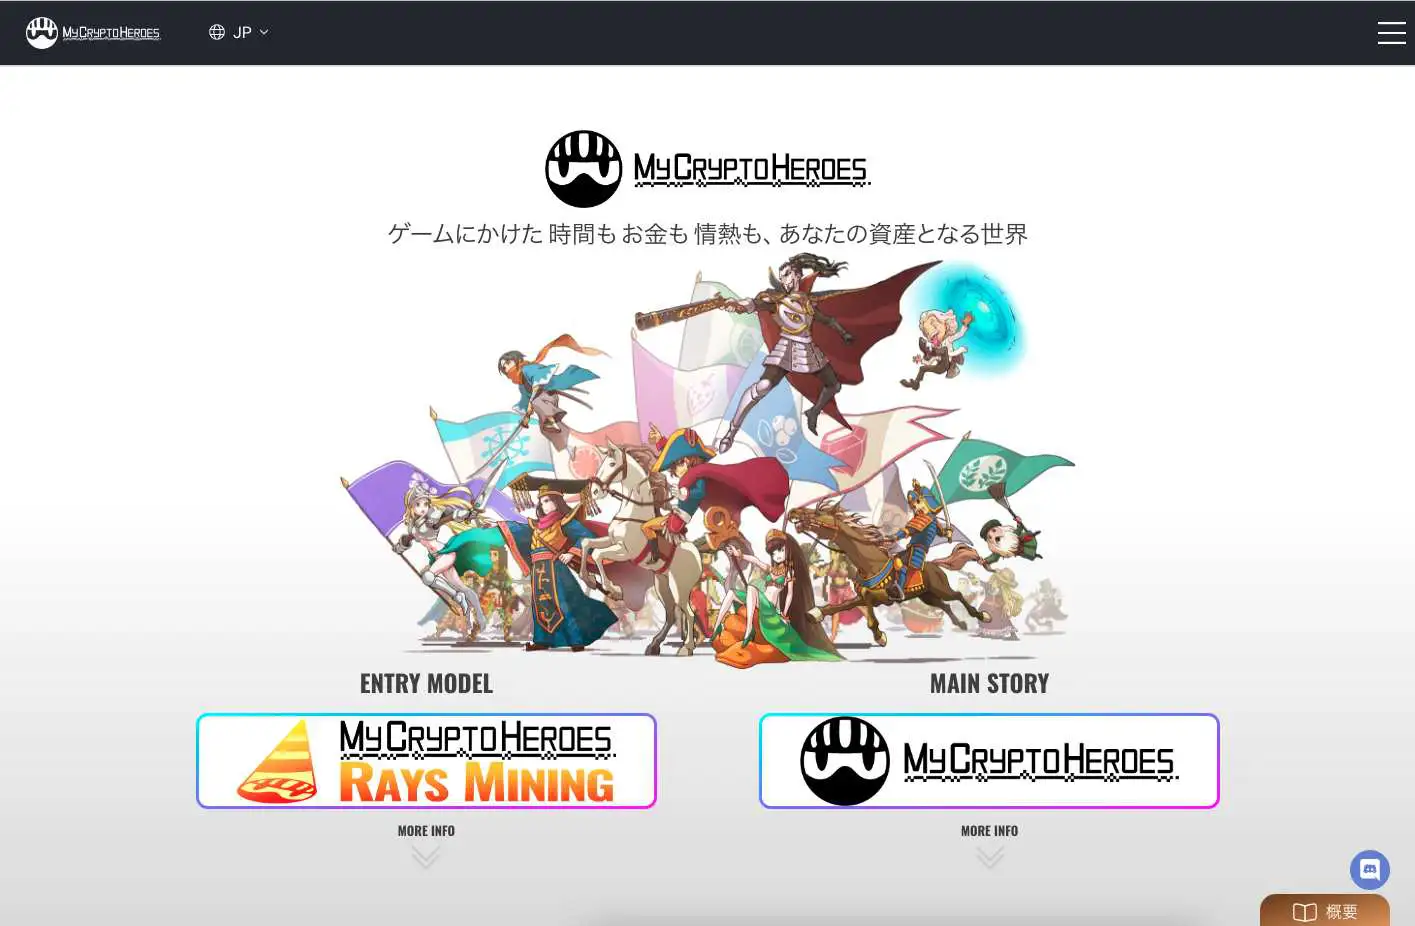Open the Discord chat bubble icon
The height and width of the screenshot is (926, 1415).
coord(1369,870)
